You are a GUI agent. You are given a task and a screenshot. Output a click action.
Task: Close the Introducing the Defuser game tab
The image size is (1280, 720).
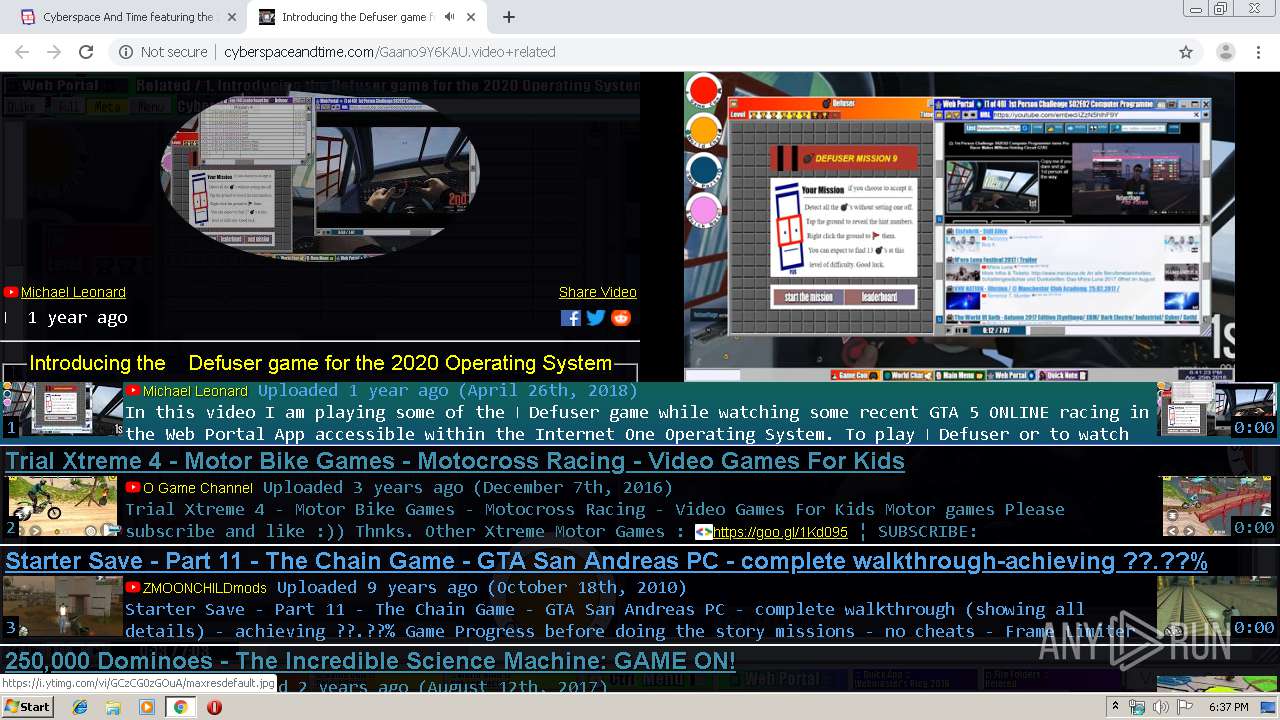[x=473, y=17]
